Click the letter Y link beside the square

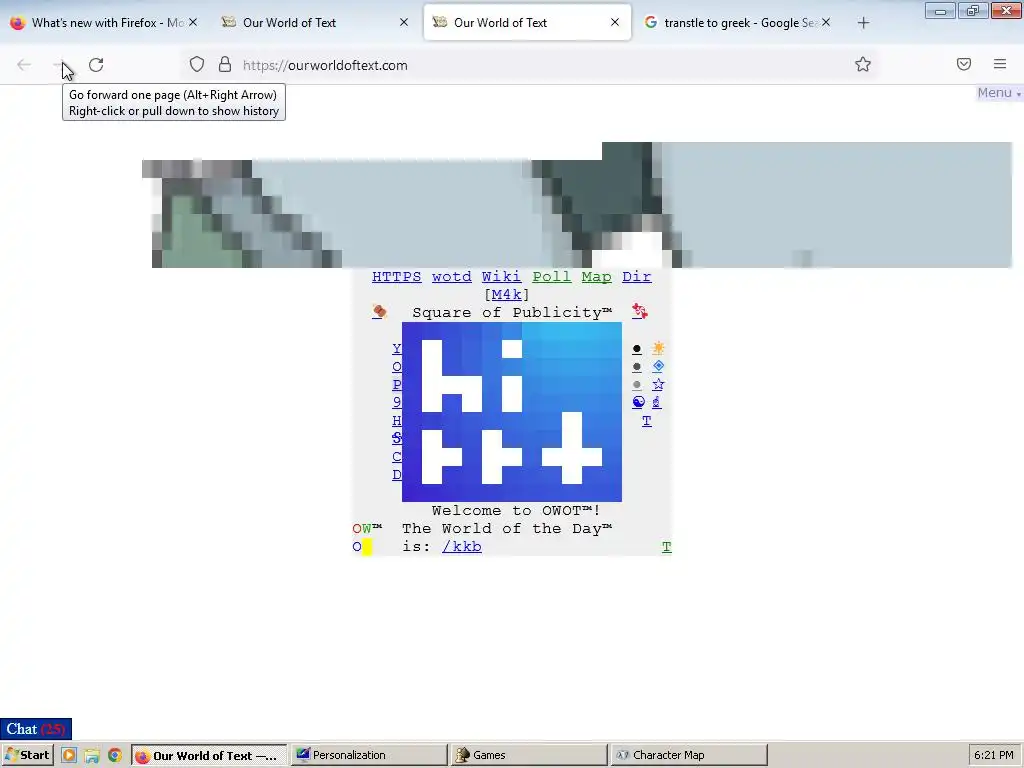pos(396,349)
